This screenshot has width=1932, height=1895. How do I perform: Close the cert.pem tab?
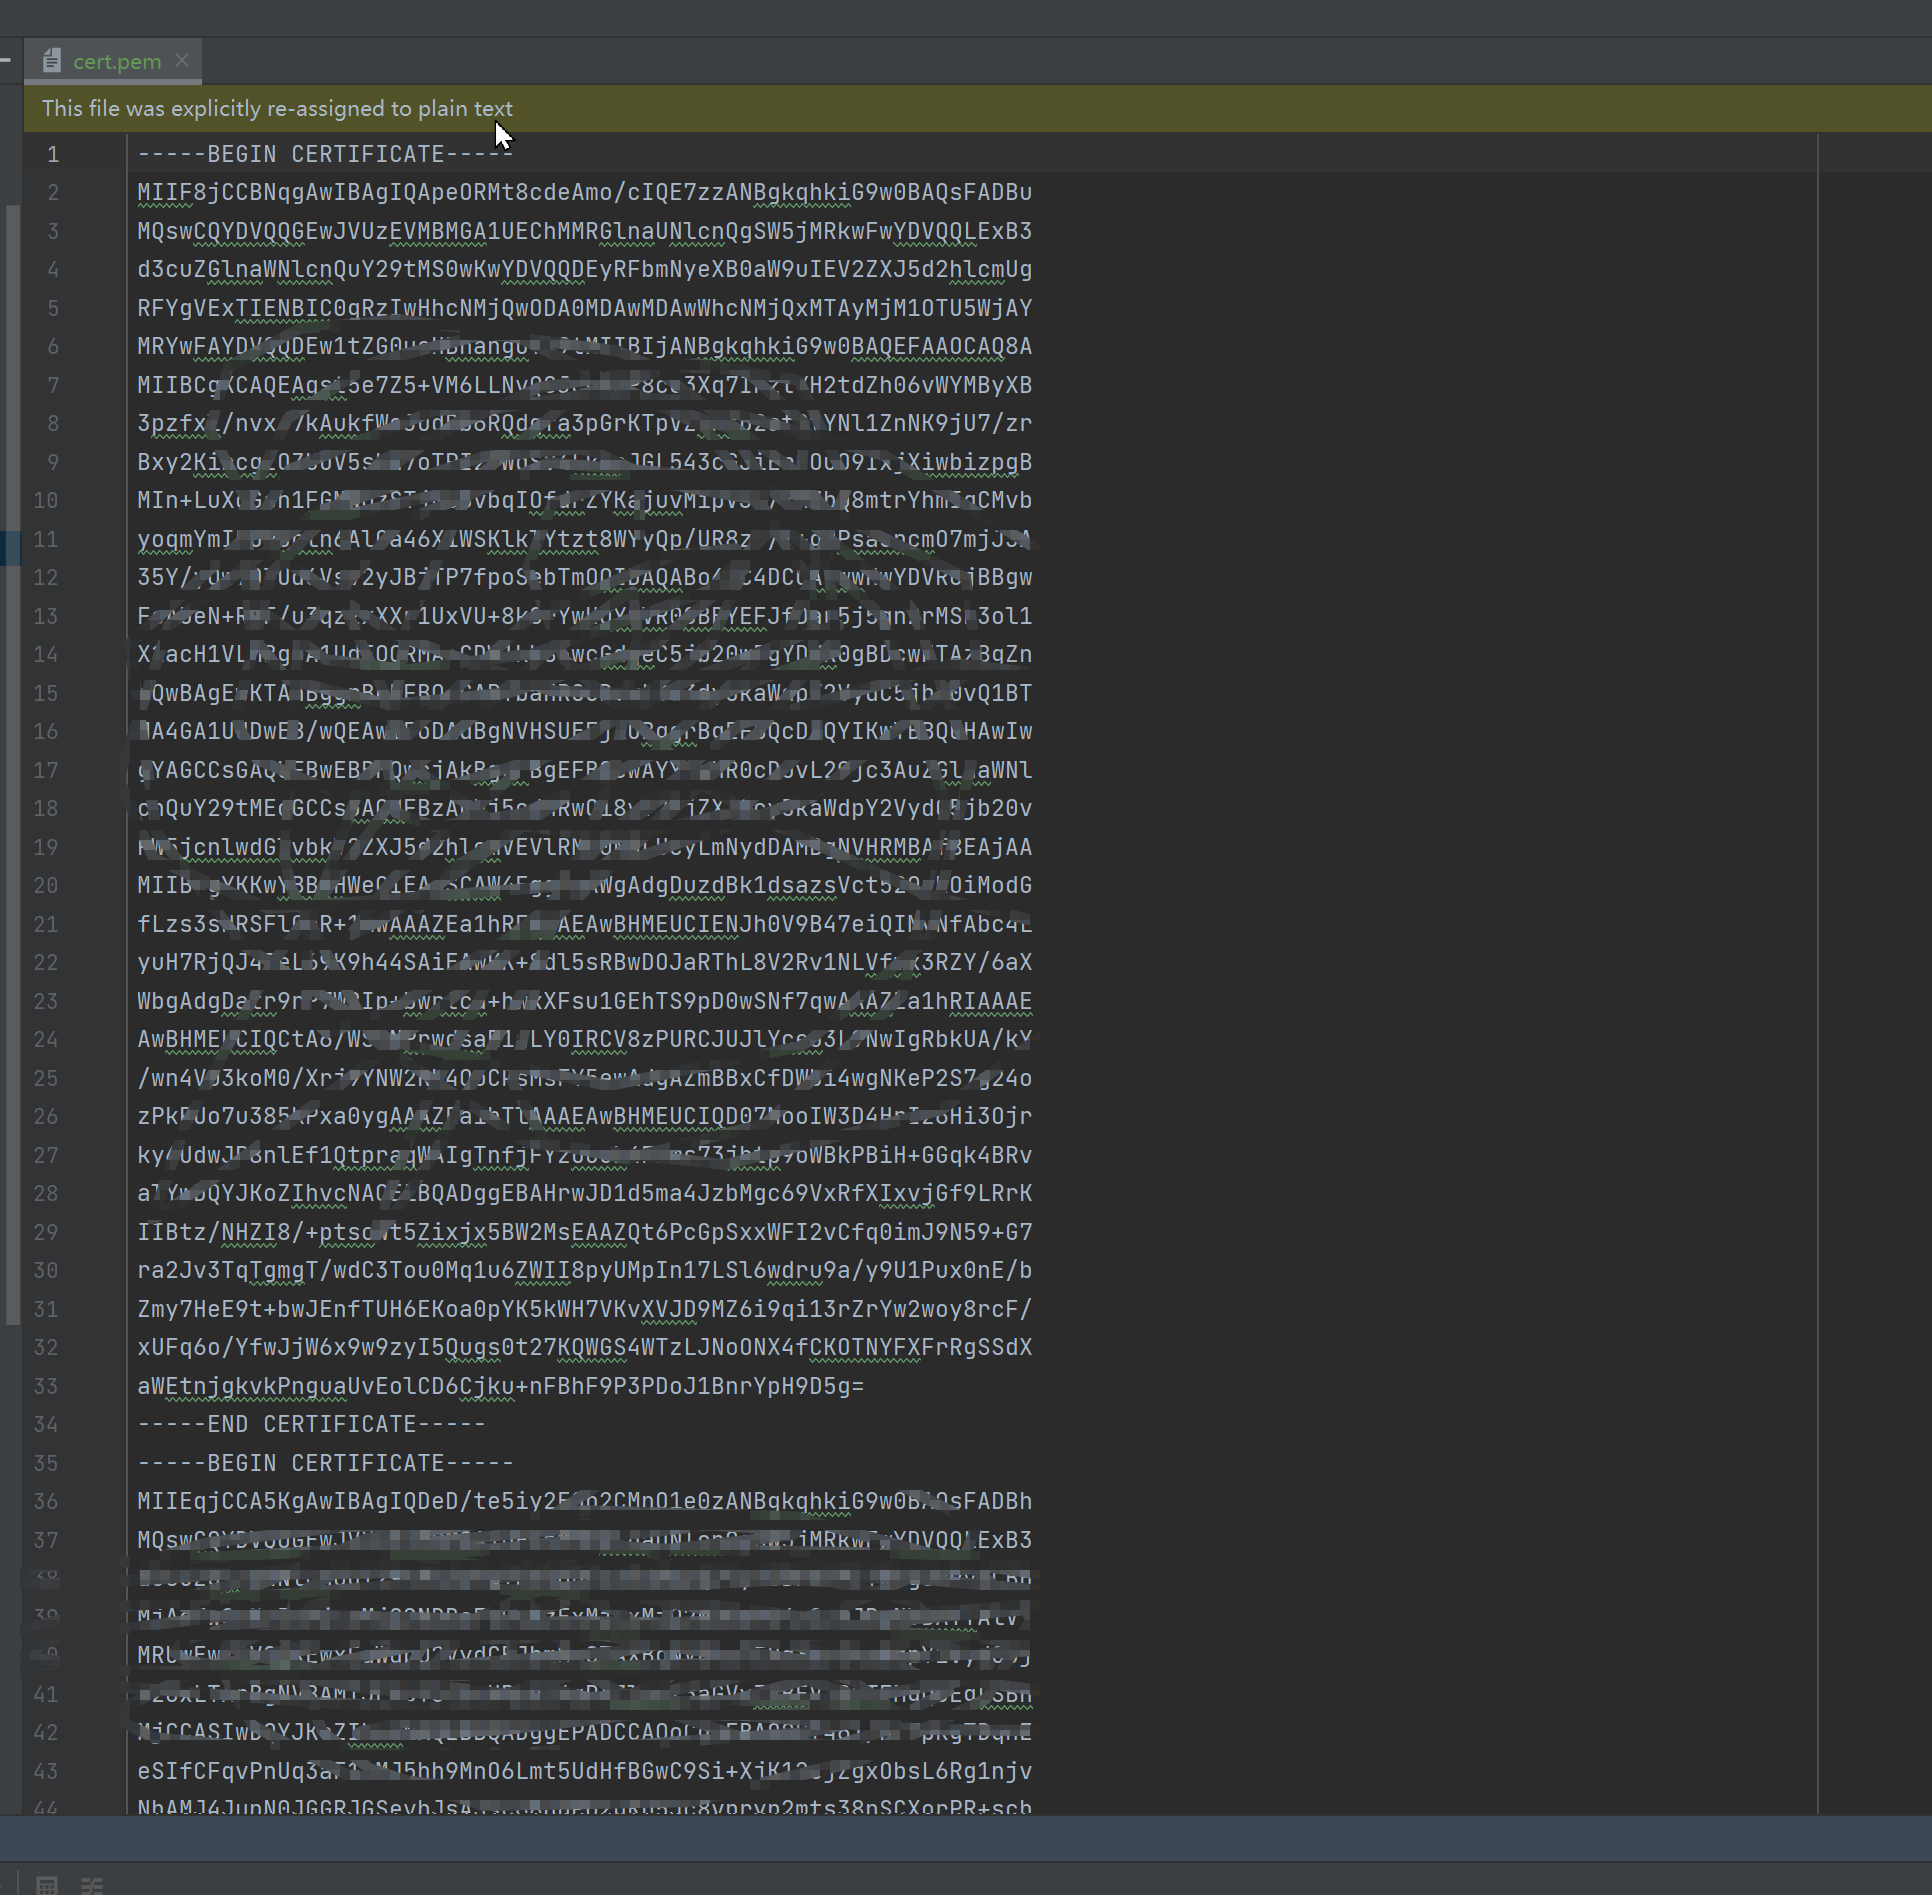click(182, 60)
